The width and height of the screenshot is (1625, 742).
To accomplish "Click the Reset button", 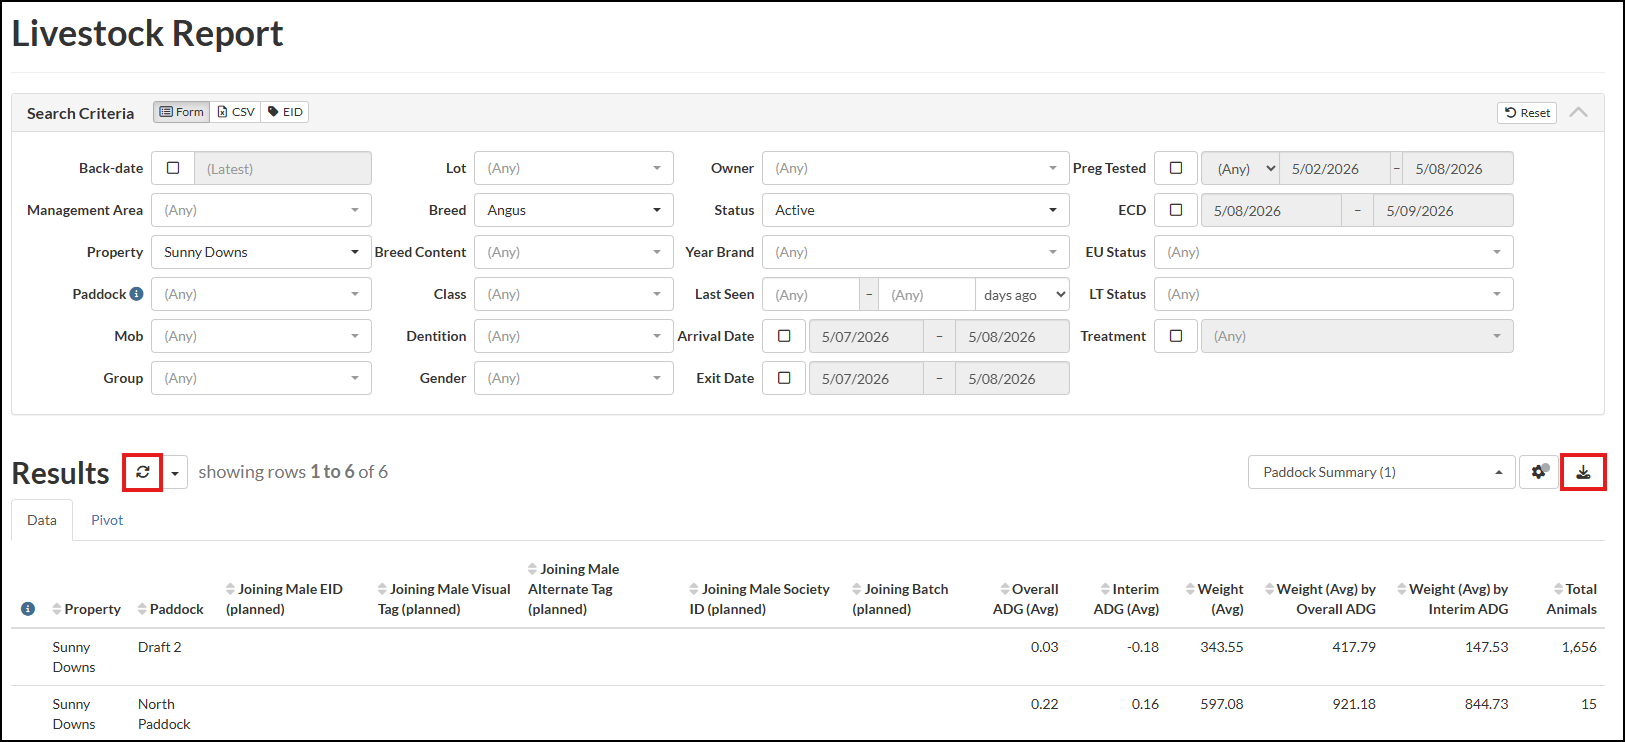I will click(1527, 113).
